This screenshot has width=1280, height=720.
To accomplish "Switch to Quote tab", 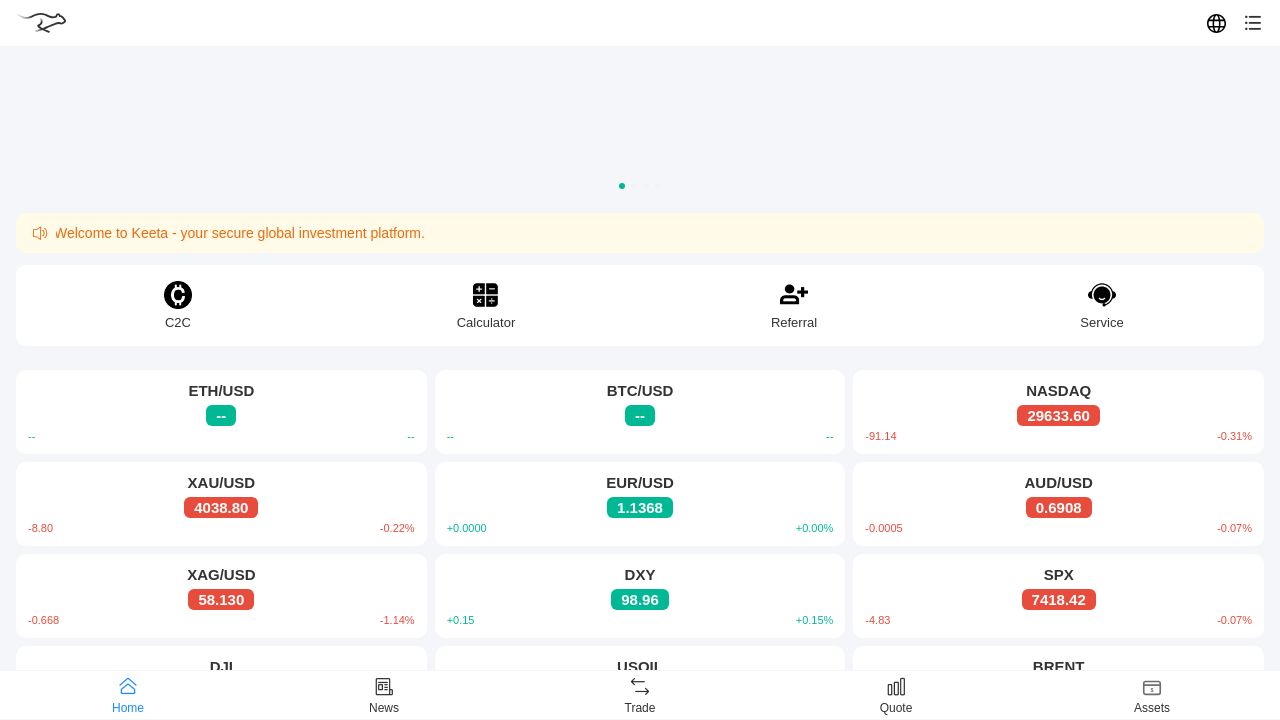I will (896, 695).
